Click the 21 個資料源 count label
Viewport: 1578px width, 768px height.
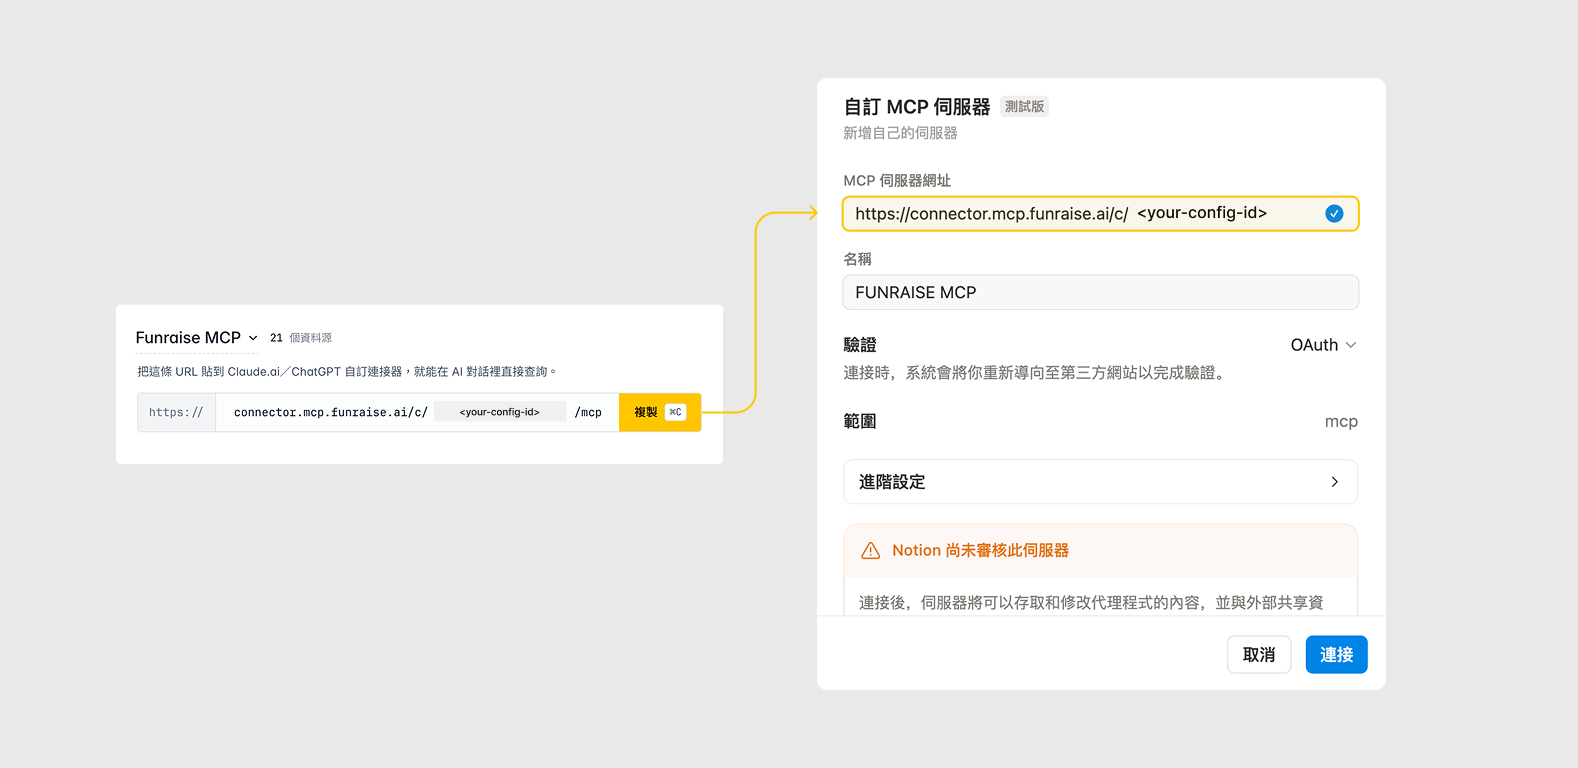click(x=301, y=338)
